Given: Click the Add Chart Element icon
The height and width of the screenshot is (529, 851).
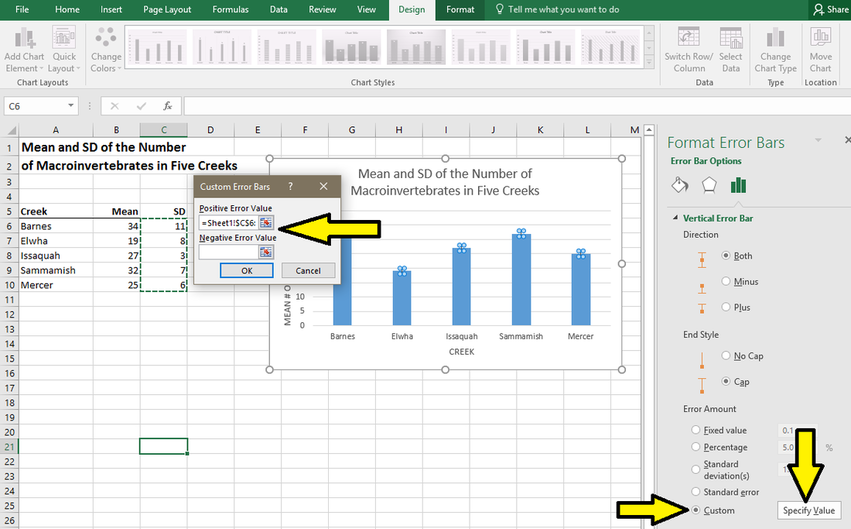Looking at the screenshot, I should pyautogui.click(x=25, y=42).
